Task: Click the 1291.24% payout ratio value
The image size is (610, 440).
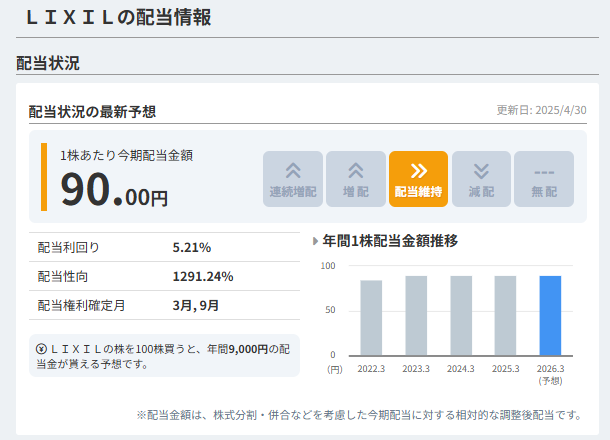Action: pyautogui.click(x=203, y=277)
